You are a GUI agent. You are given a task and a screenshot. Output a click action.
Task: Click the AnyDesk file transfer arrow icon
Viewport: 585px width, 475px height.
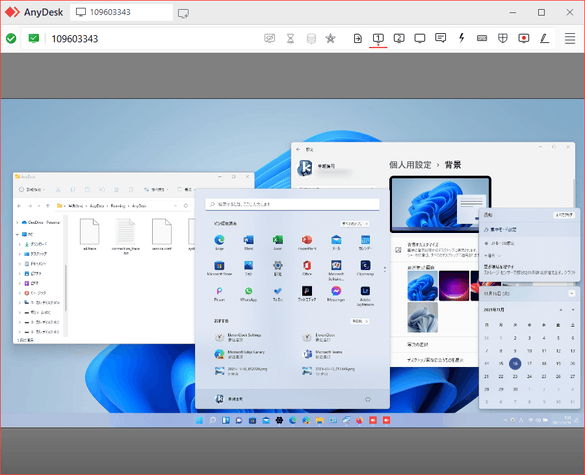[357, 38]
